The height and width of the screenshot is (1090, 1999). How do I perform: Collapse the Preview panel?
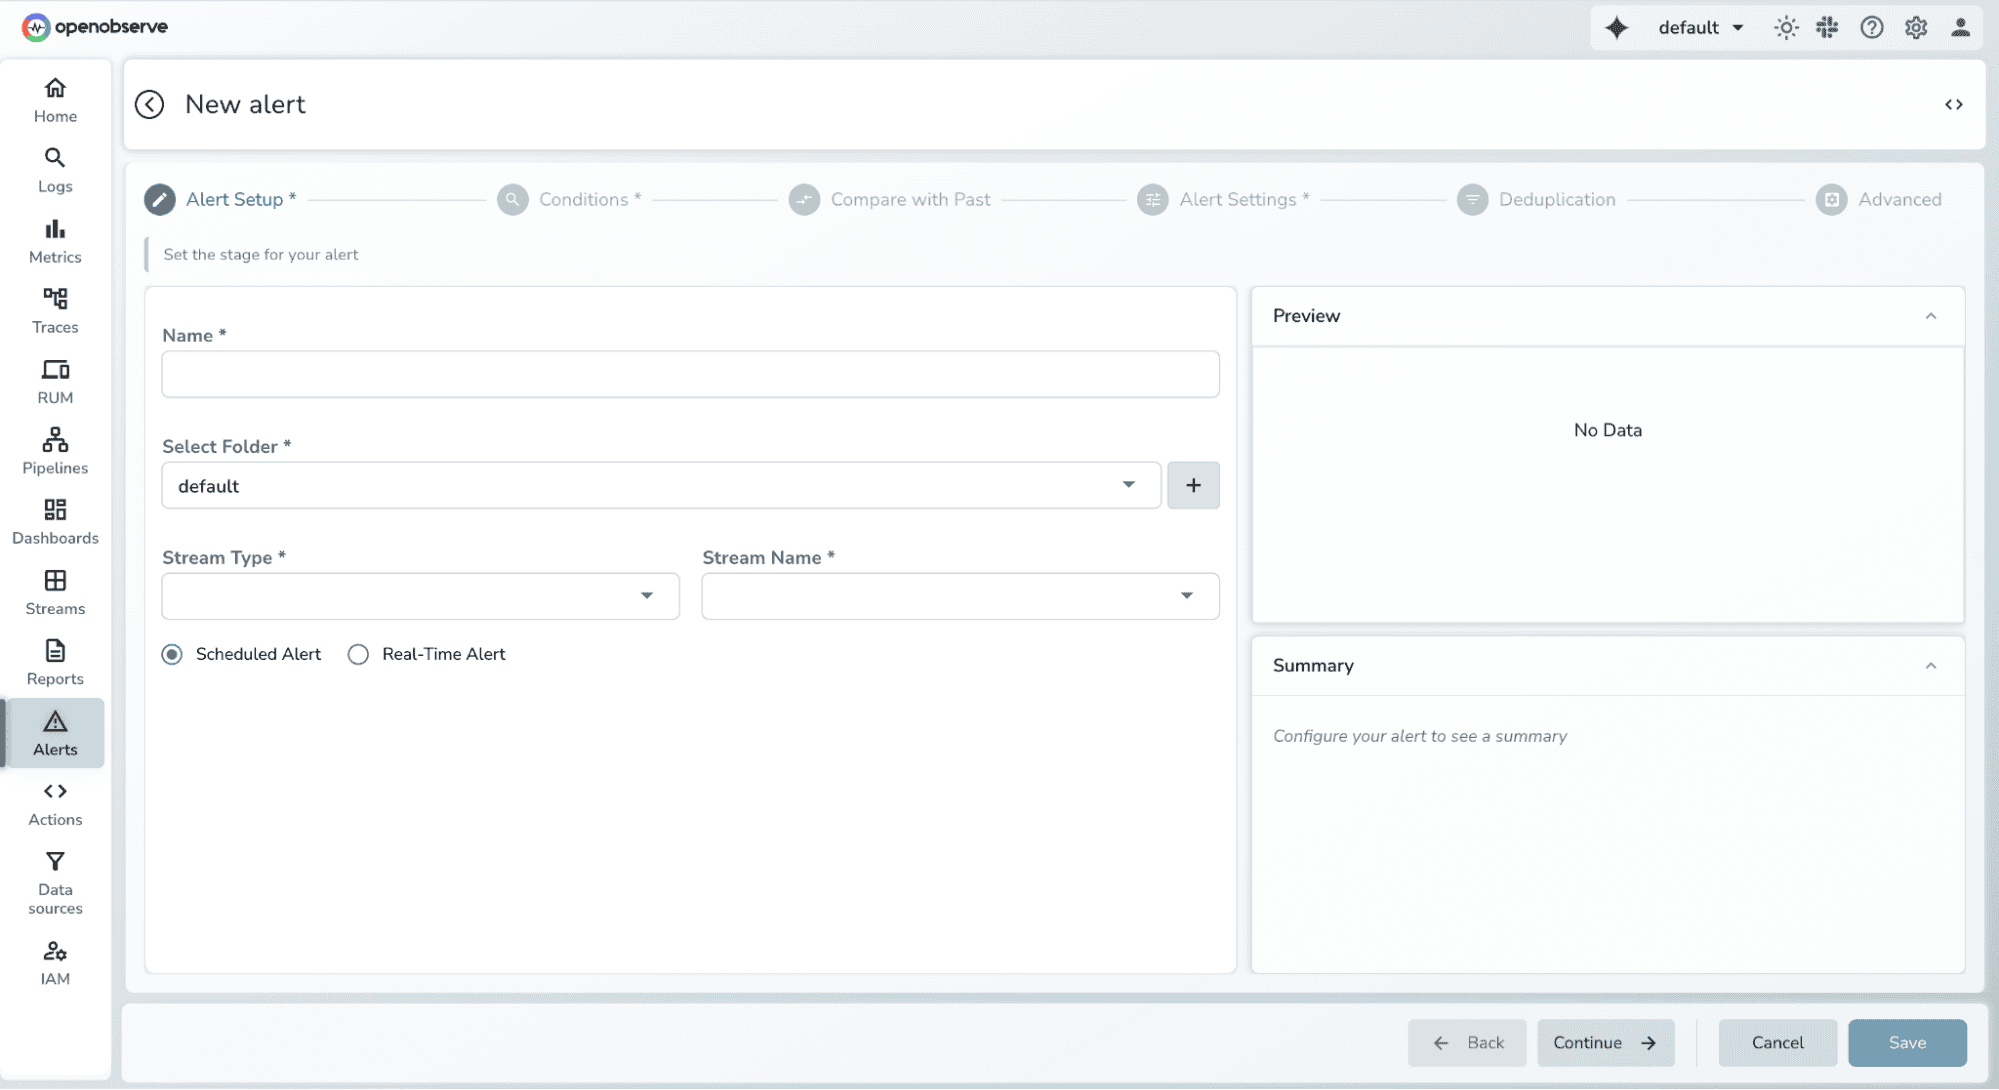[1930, 316]
